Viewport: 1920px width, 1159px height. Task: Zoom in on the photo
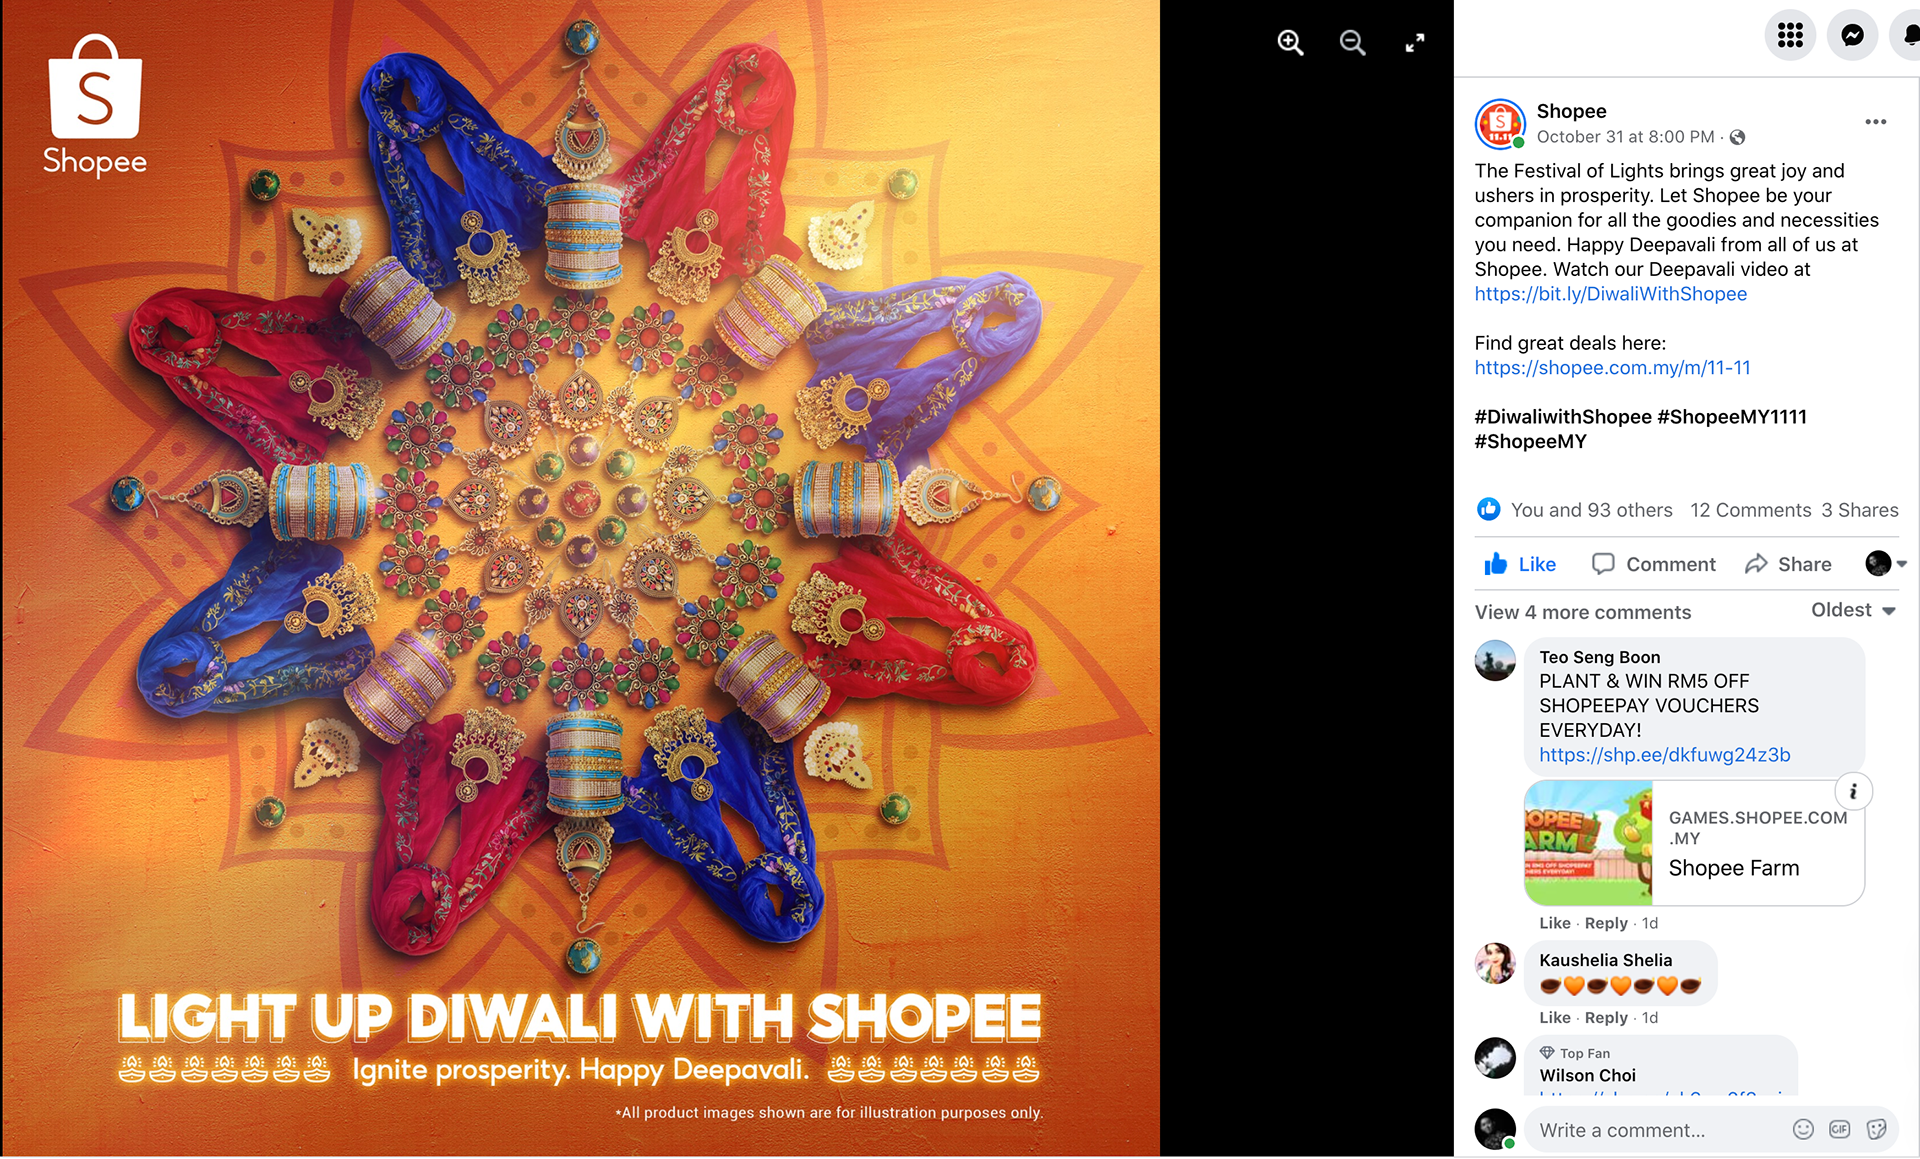1290,42
